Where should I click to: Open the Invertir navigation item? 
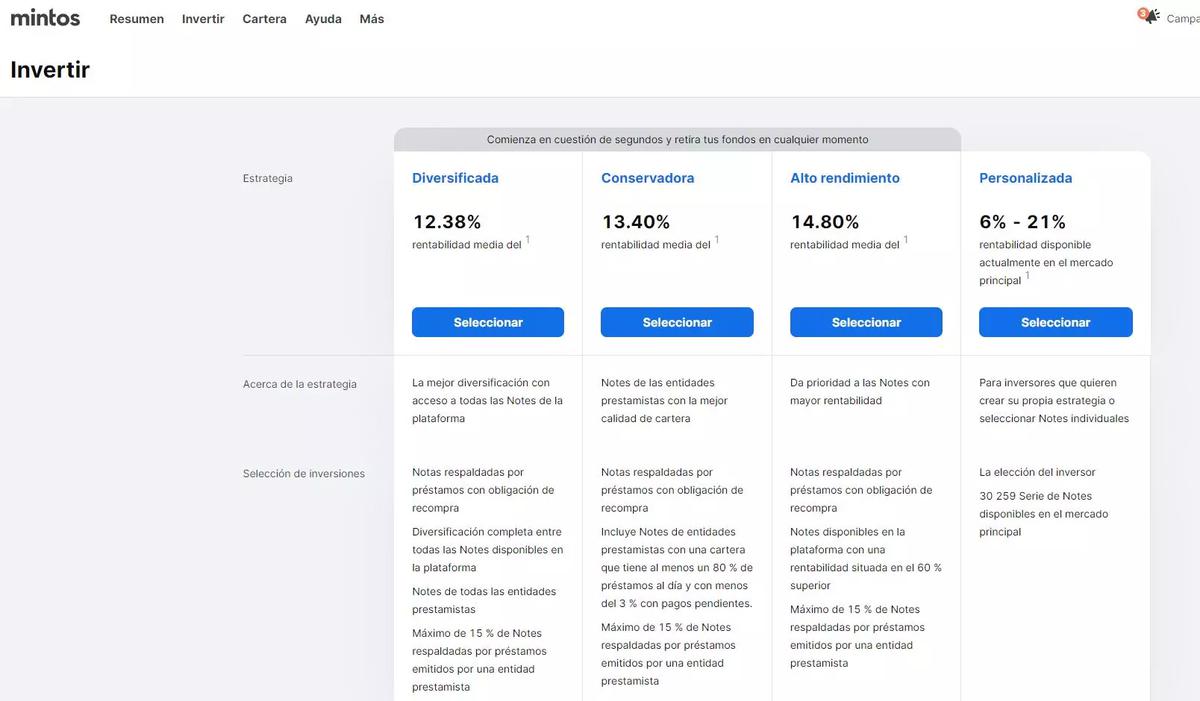point(203,18)
